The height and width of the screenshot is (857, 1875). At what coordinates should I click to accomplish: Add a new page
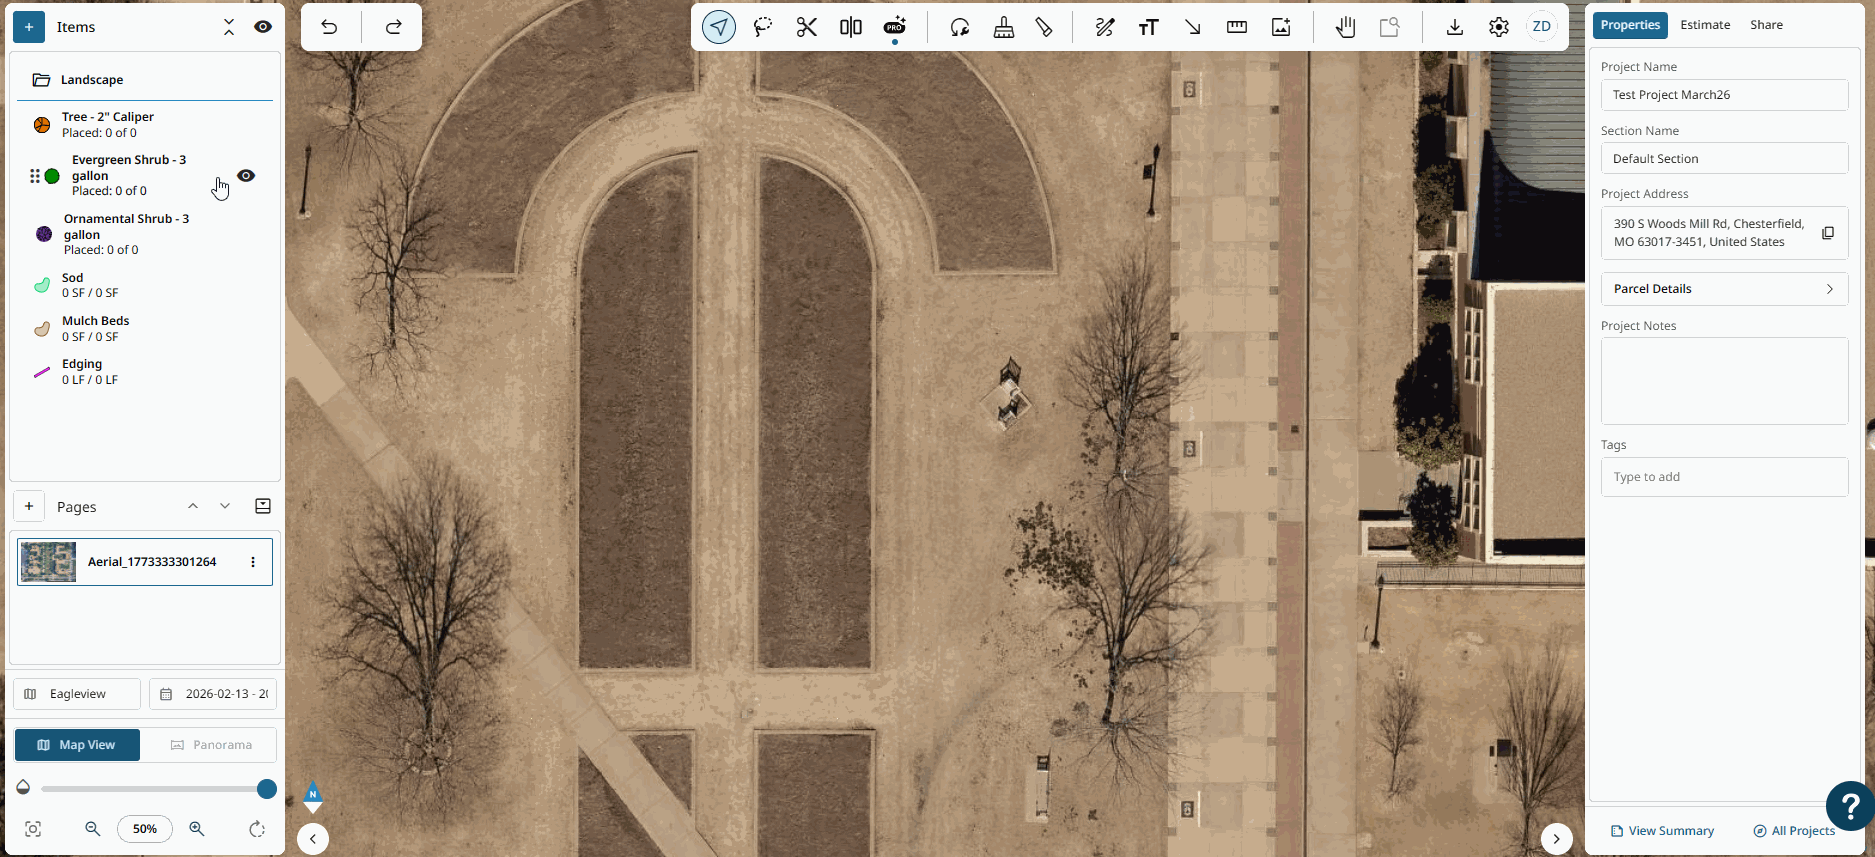(29, 506)
